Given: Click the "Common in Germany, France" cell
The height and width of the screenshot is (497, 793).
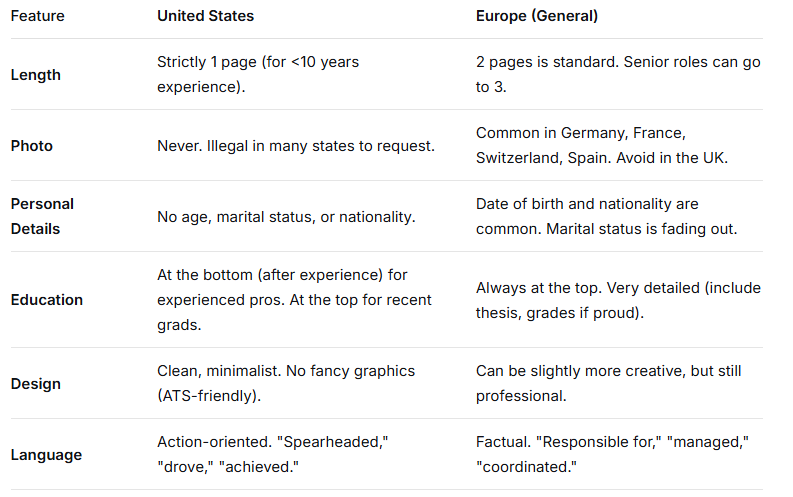Looking at the screenshot, I should click(x=600, y=145).
